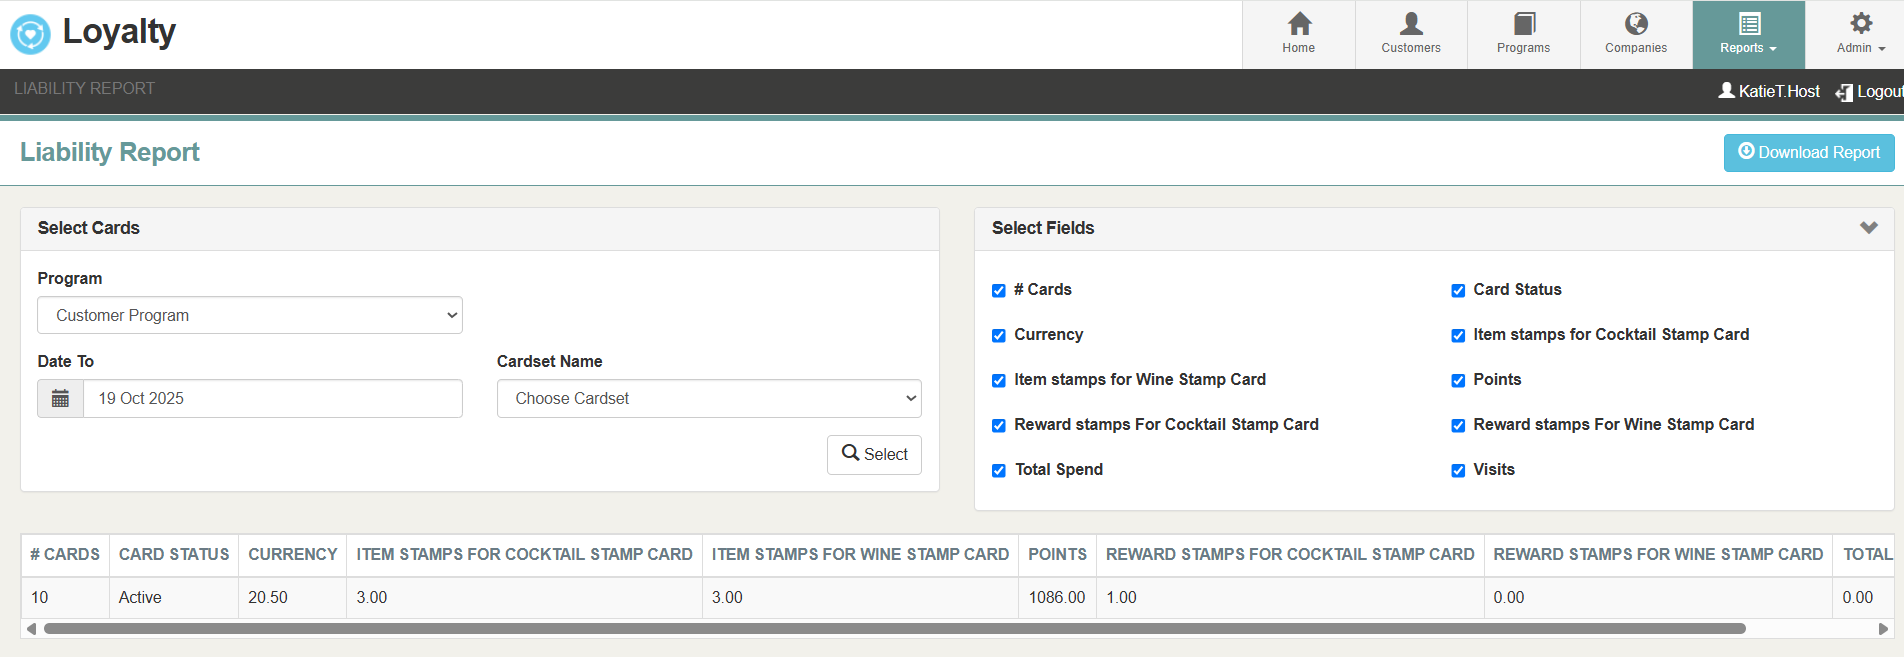This screenshot has height=657, width=1904.
Task: Untick the Visits field checkbox
Action: (1458, 471)
